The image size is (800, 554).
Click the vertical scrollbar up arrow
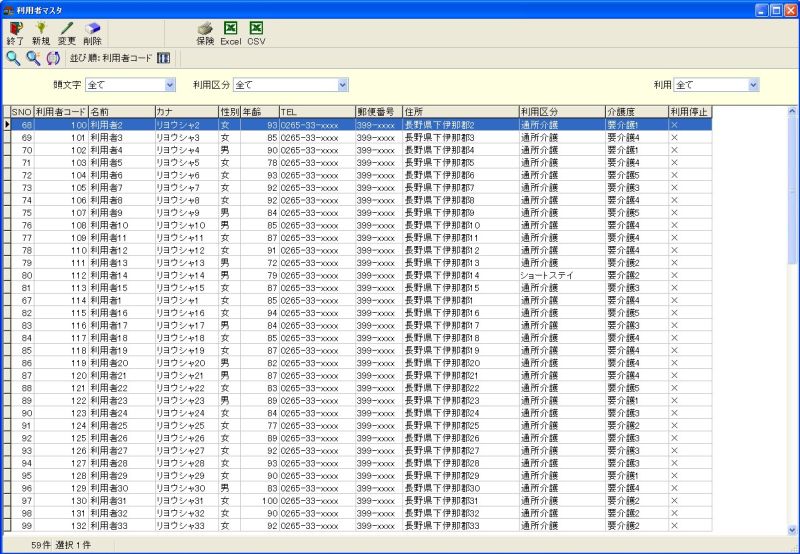click(x=792, y=111)
